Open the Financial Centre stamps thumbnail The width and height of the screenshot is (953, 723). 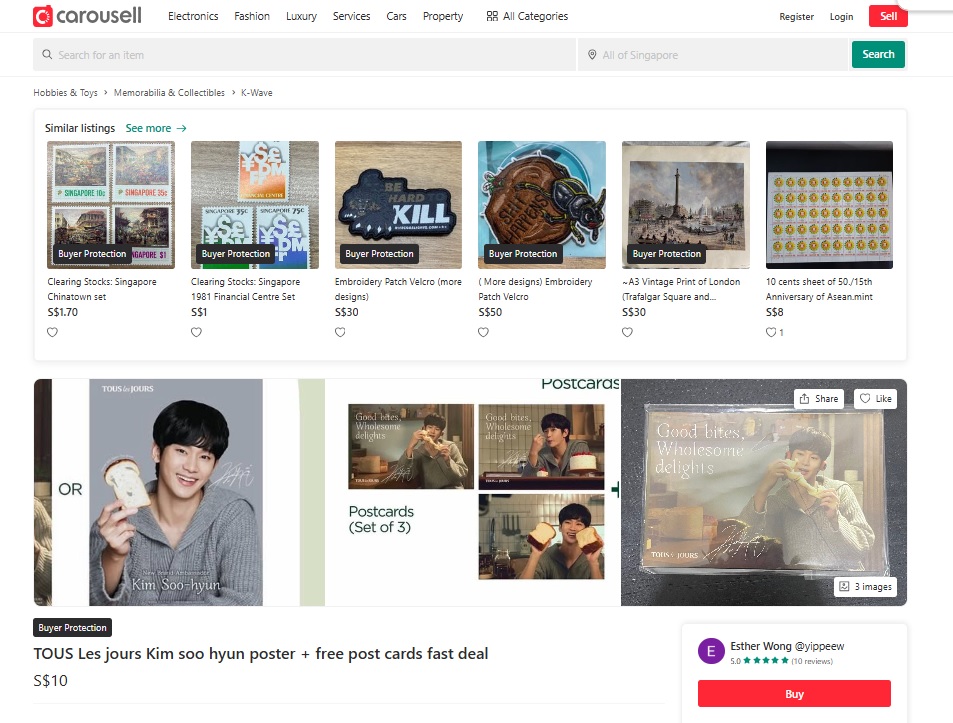pos(255,205)
